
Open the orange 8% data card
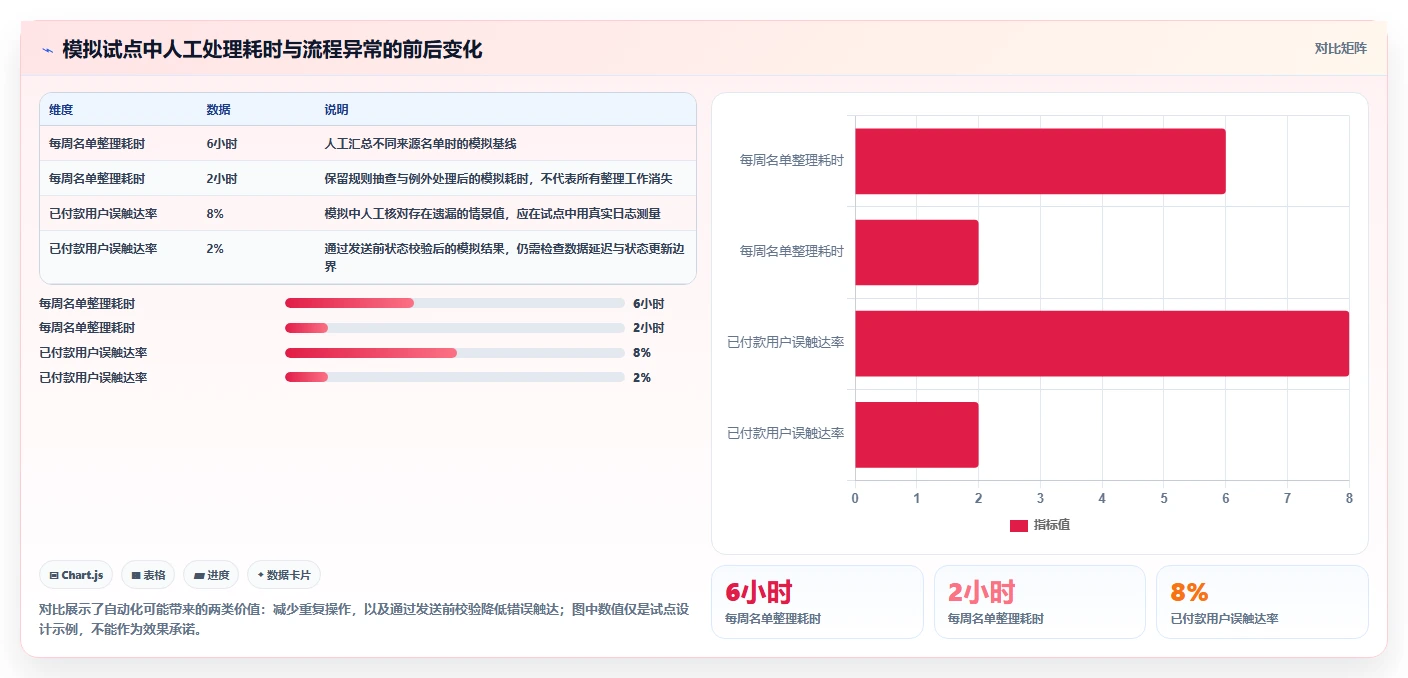(x=1262, y=602)
